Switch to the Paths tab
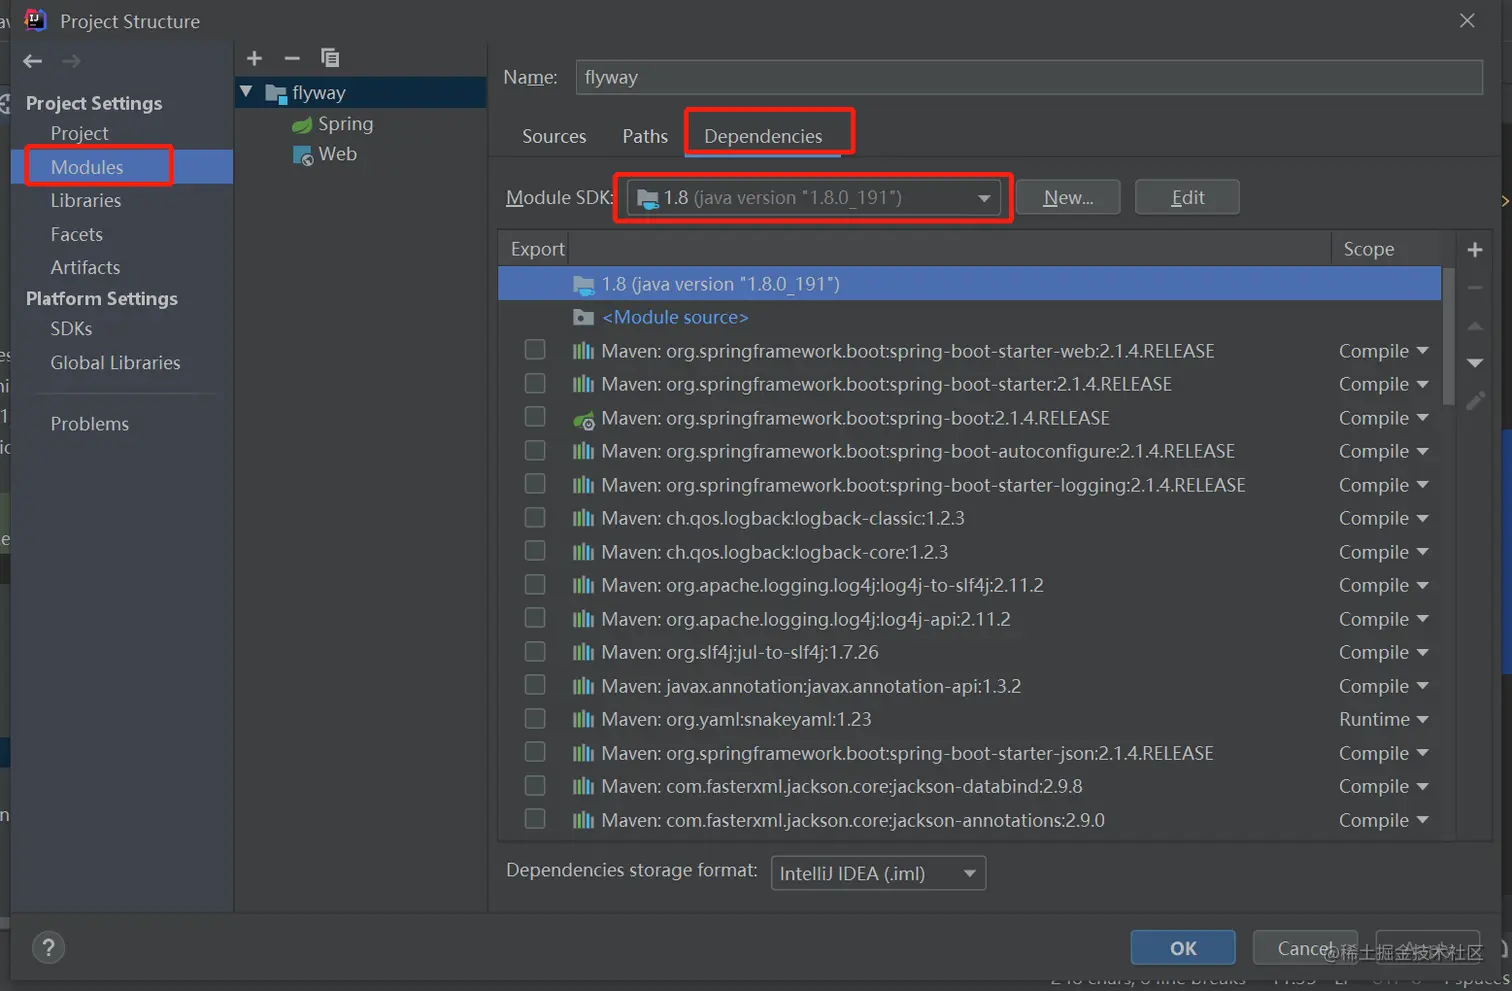 coord(645,136)
